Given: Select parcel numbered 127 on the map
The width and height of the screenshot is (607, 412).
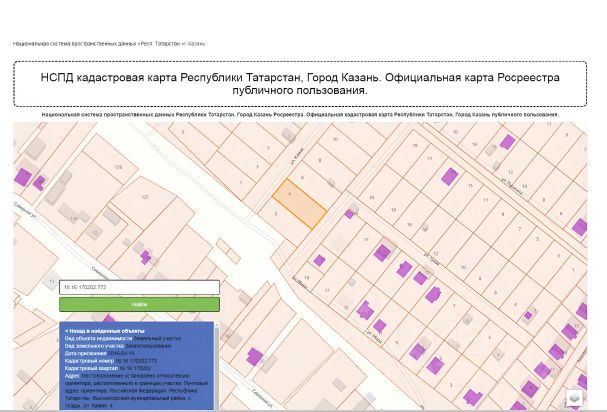Looking at the screenshot, I should [x=145, y=197].
